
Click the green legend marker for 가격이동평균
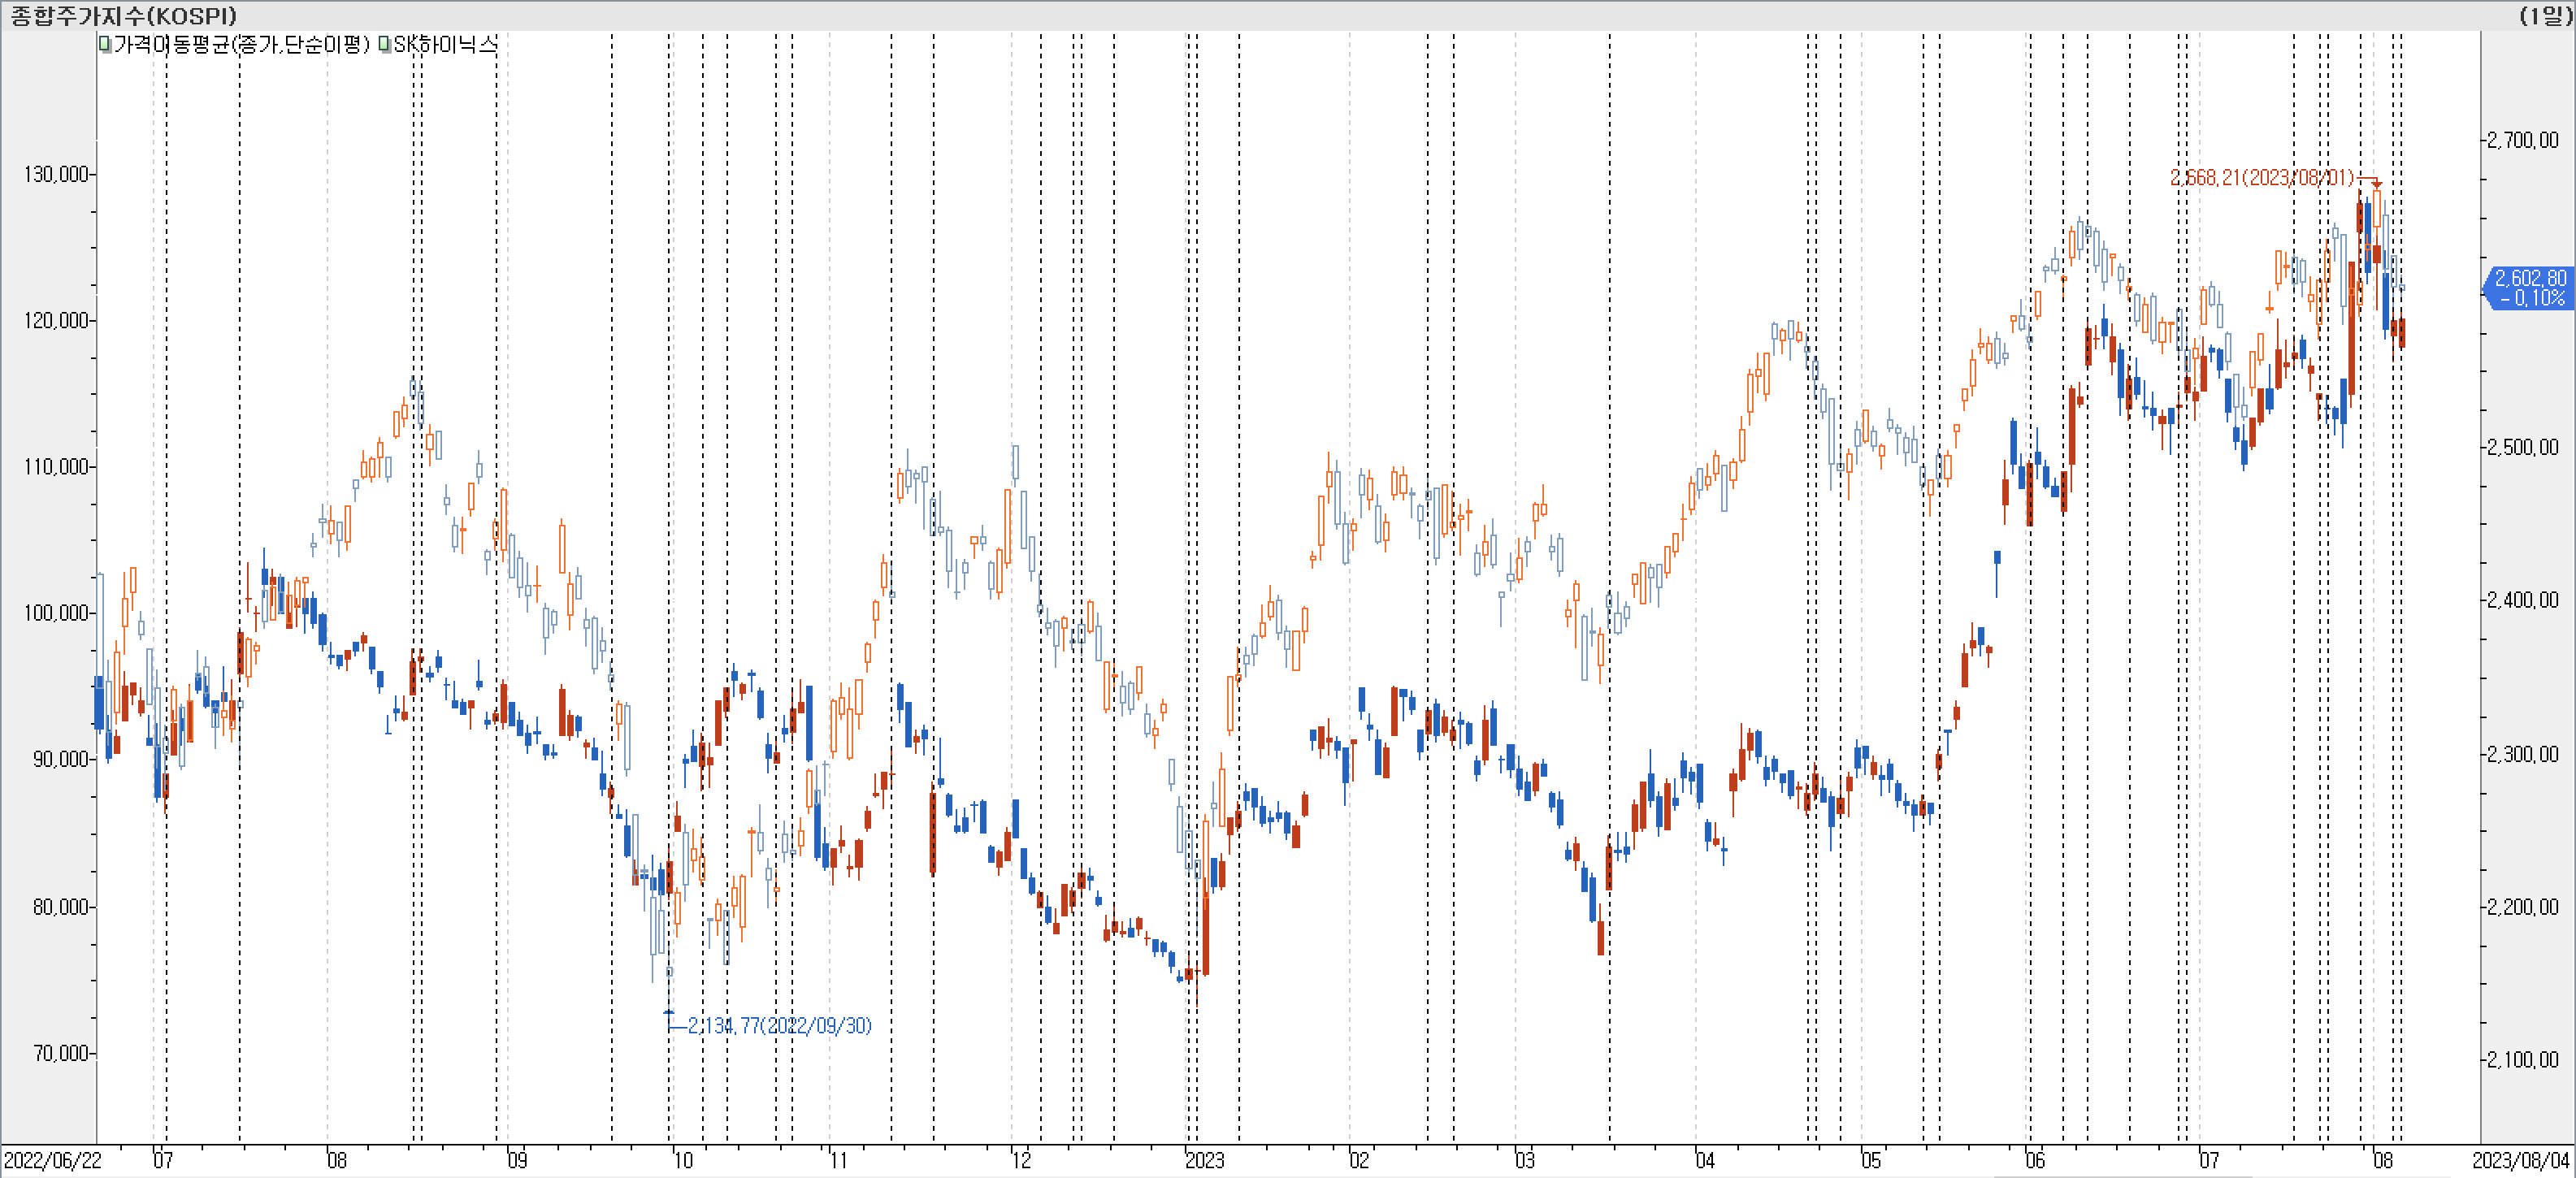point(105,44)
